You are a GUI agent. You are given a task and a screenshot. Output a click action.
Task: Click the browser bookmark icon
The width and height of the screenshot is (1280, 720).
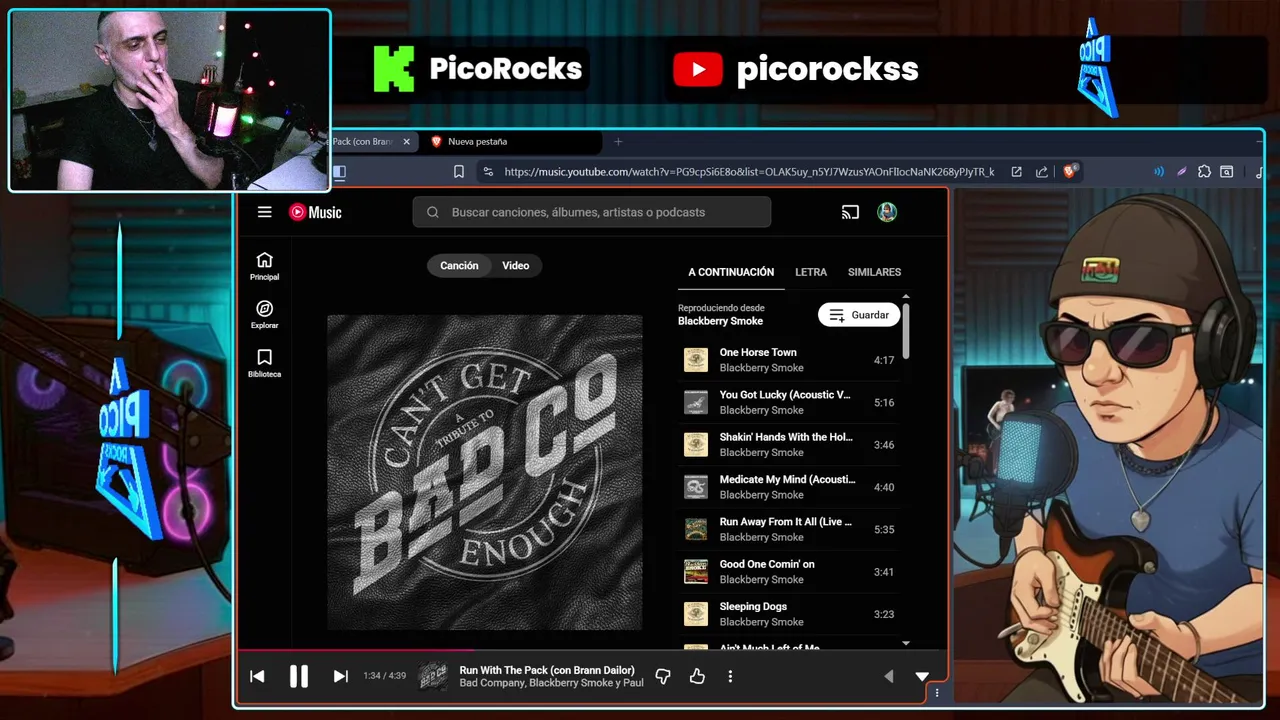pos(459,172)
